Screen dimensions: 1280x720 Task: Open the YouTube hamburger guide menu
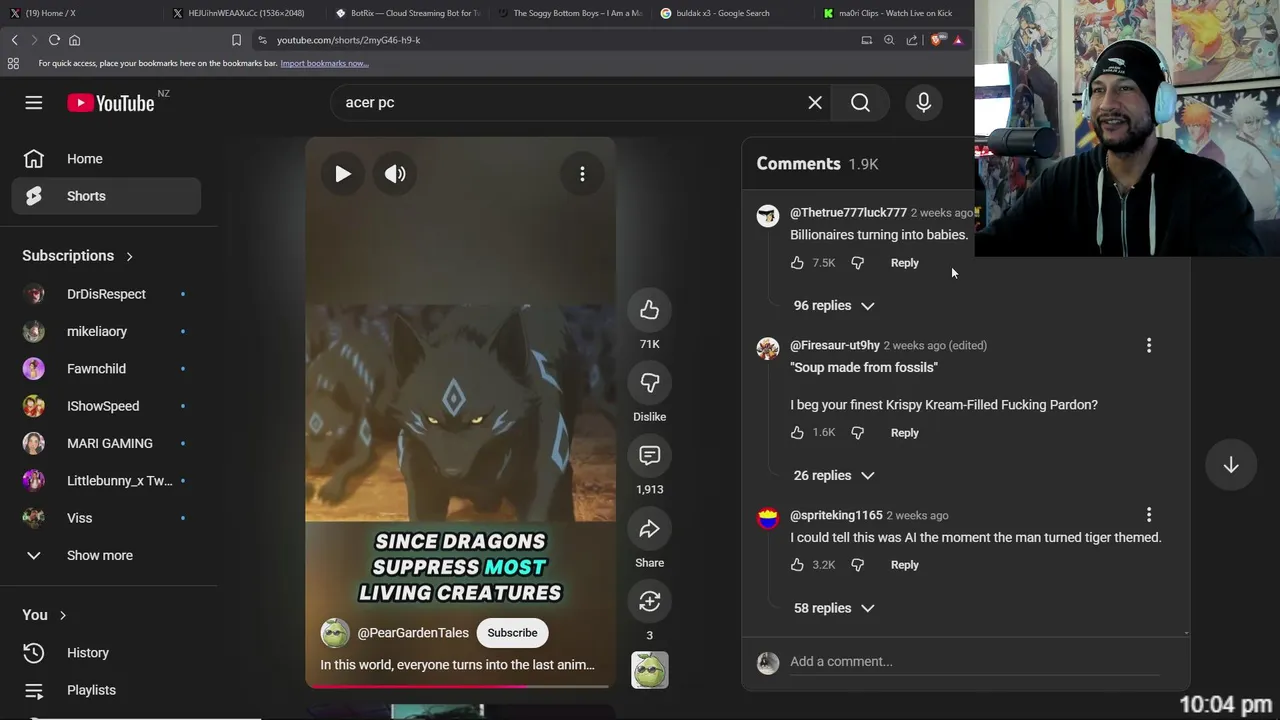(x=34, y=103)
